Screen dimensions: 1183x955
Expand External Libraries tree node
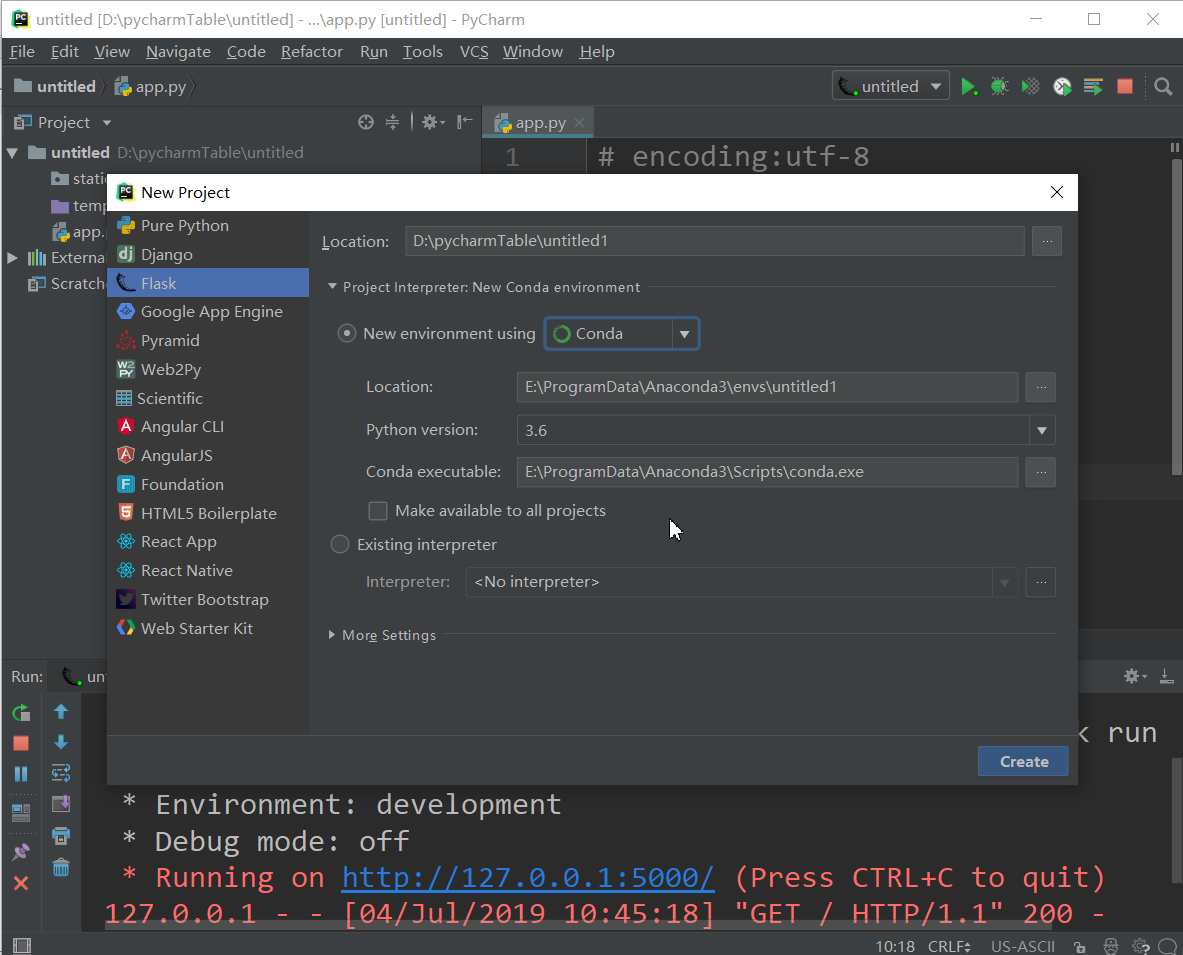(12, 257)
